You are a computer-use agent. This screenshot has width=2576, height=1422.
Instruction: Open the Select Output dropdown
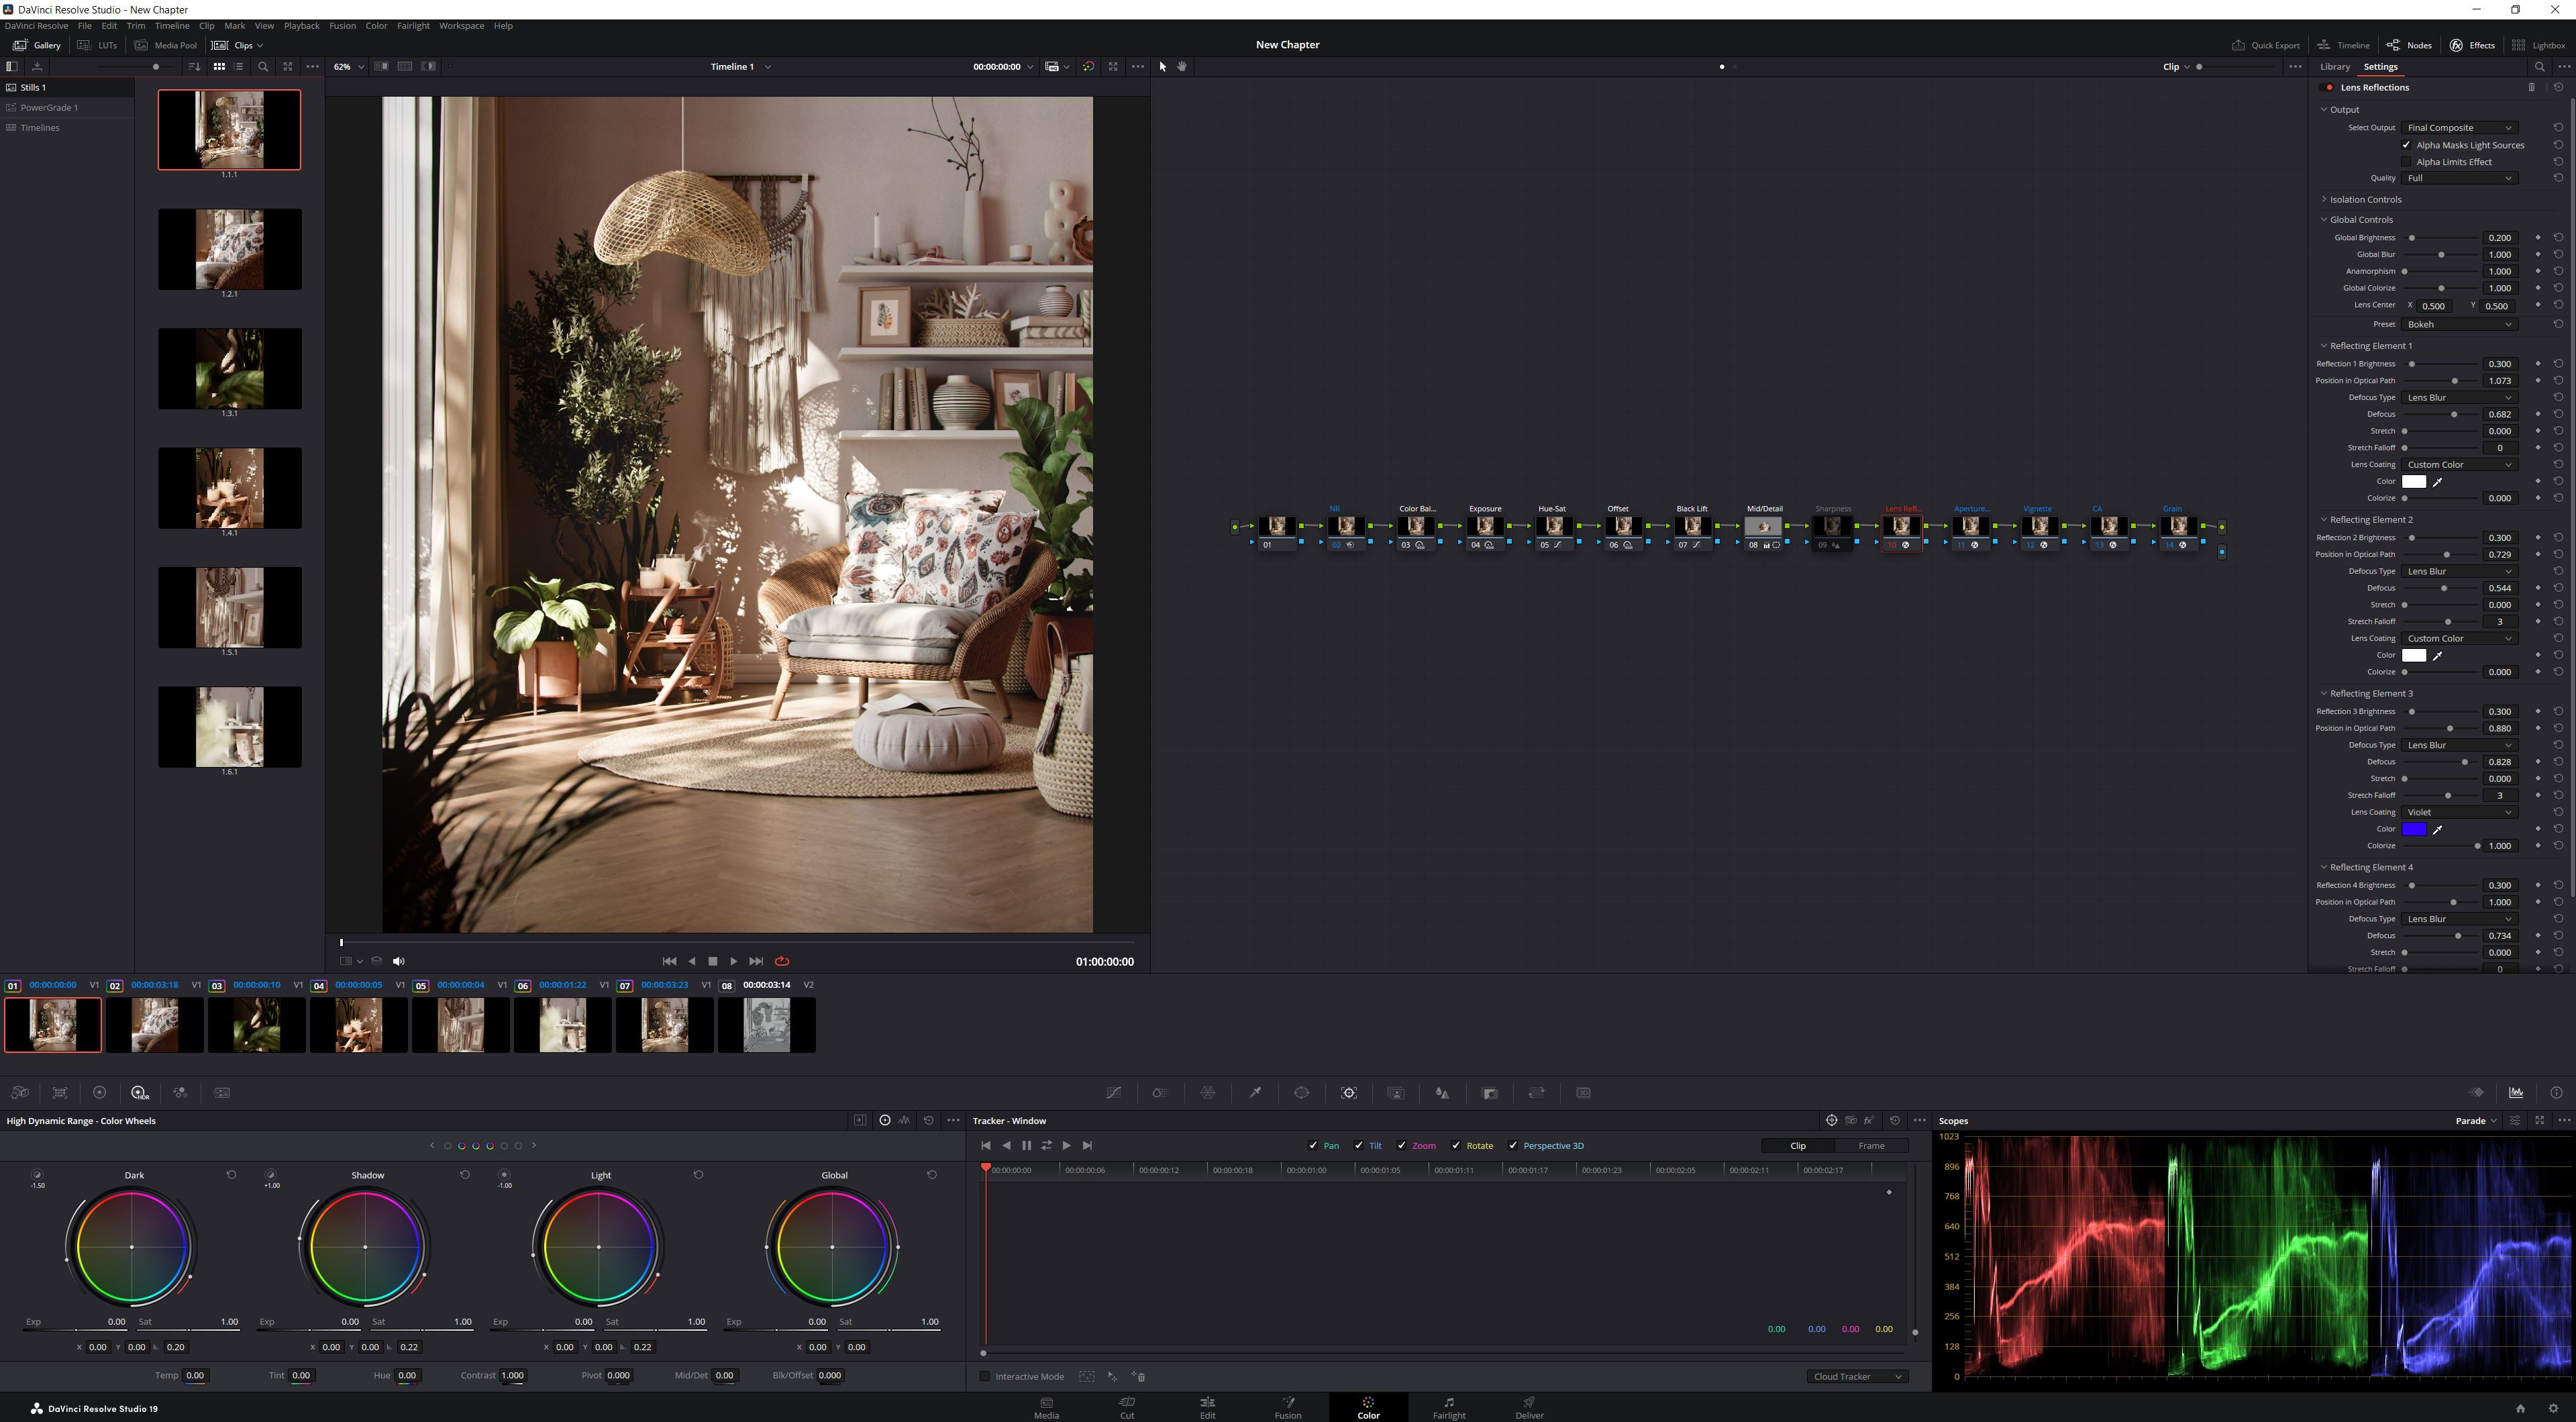point(2459,128)
